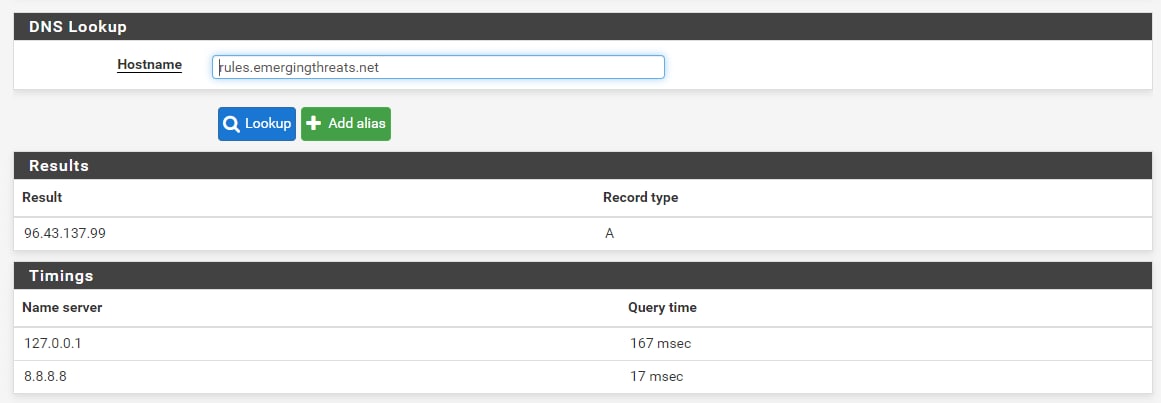
Task: Click the underlined Hostname label
Action: (150, 65)
